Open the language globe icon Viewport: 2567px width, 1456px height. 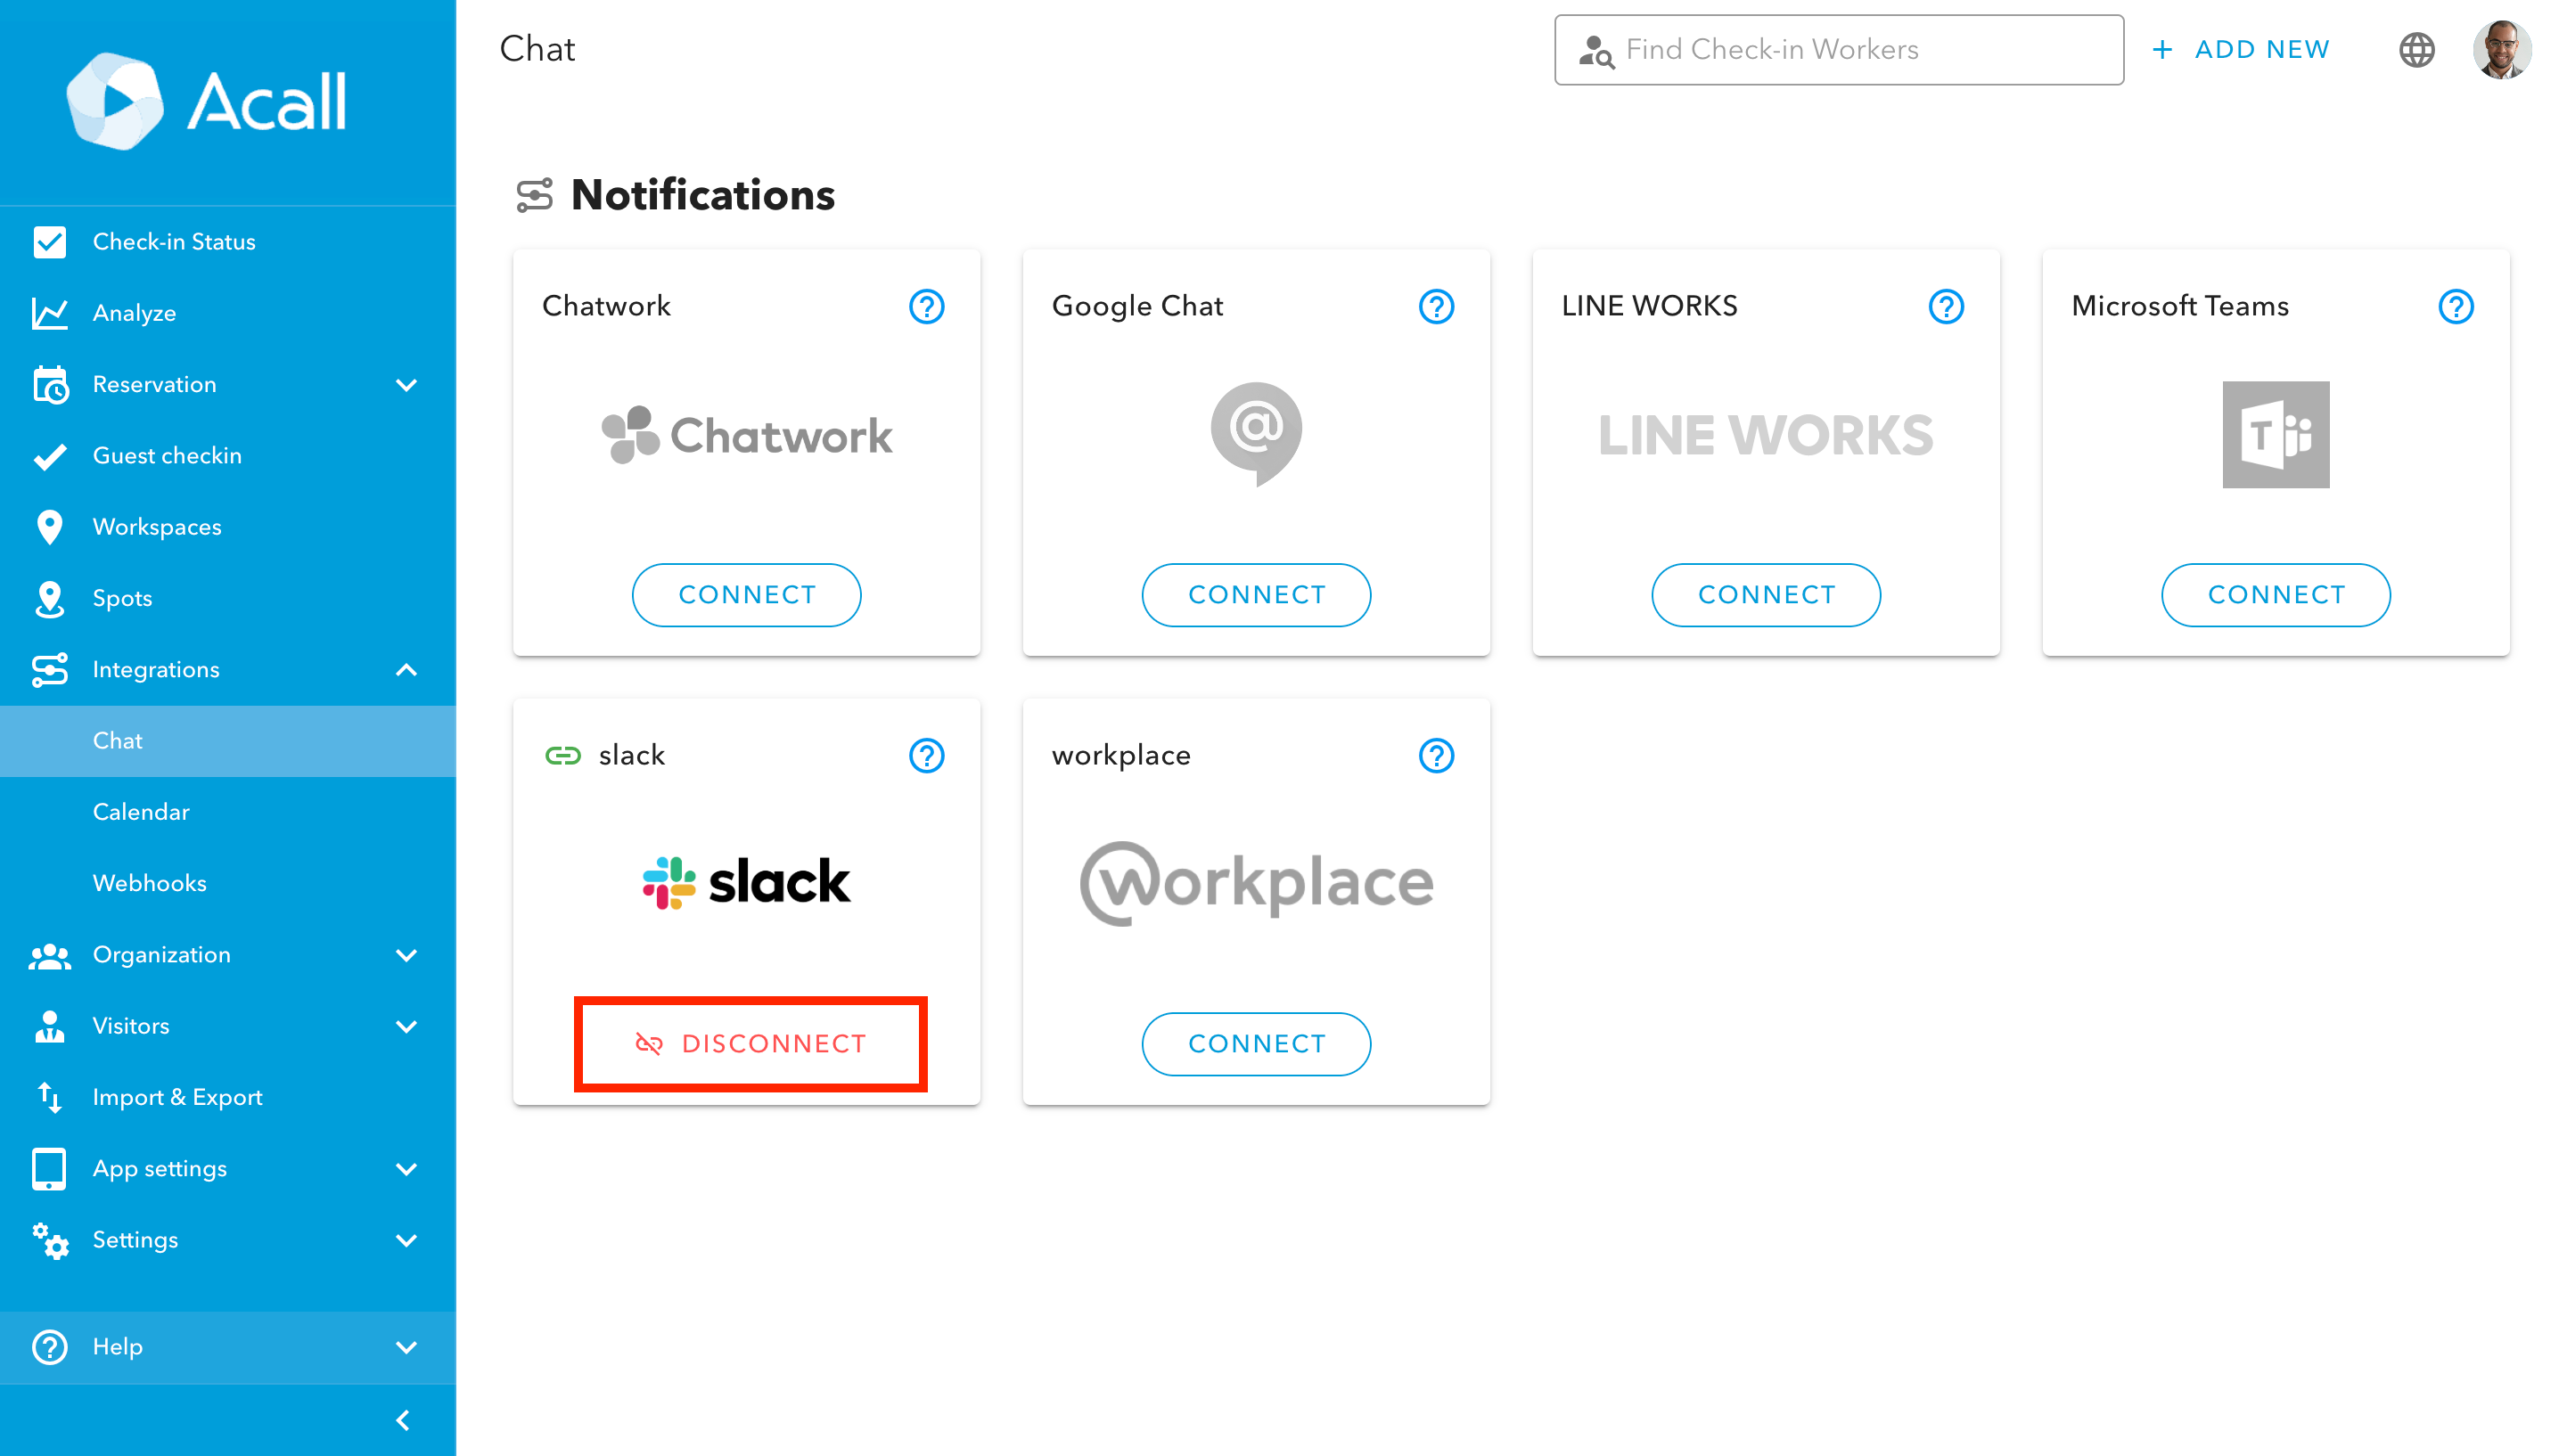pos(2416,49)
